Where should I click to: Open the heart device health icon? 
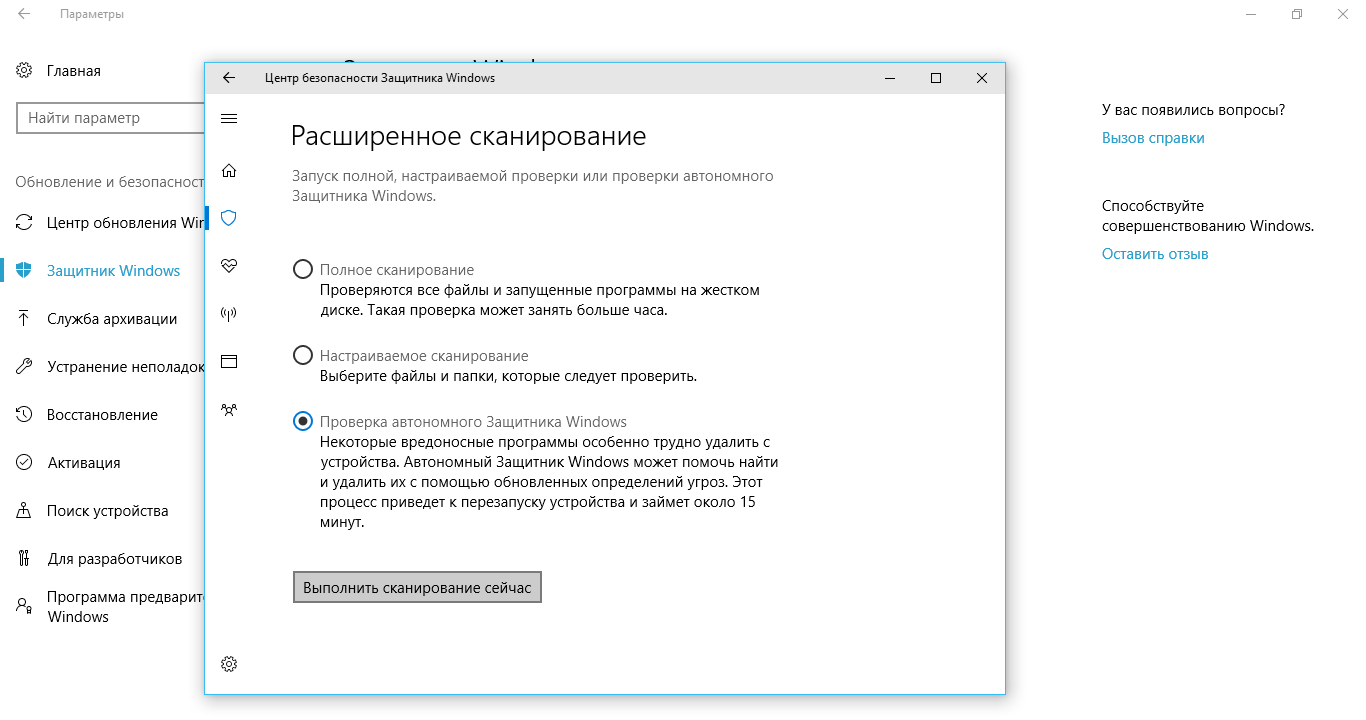coord(229,266)
